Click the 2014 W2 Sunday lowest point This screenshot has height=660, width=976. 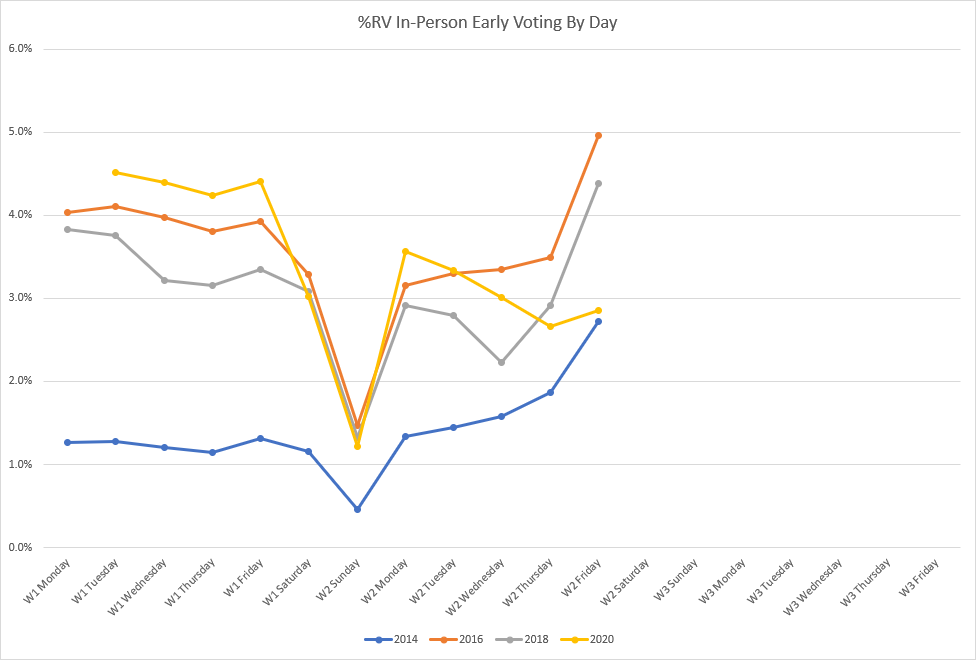pos(357,509)
